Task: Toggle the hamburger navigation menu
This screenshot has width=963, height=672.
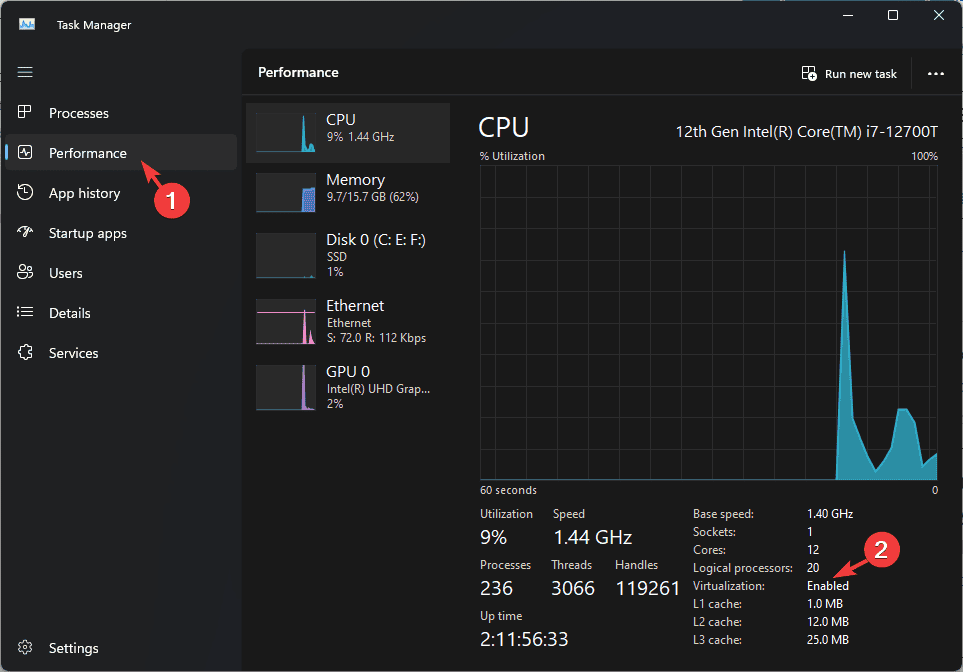Action: (x=26, y=72)
